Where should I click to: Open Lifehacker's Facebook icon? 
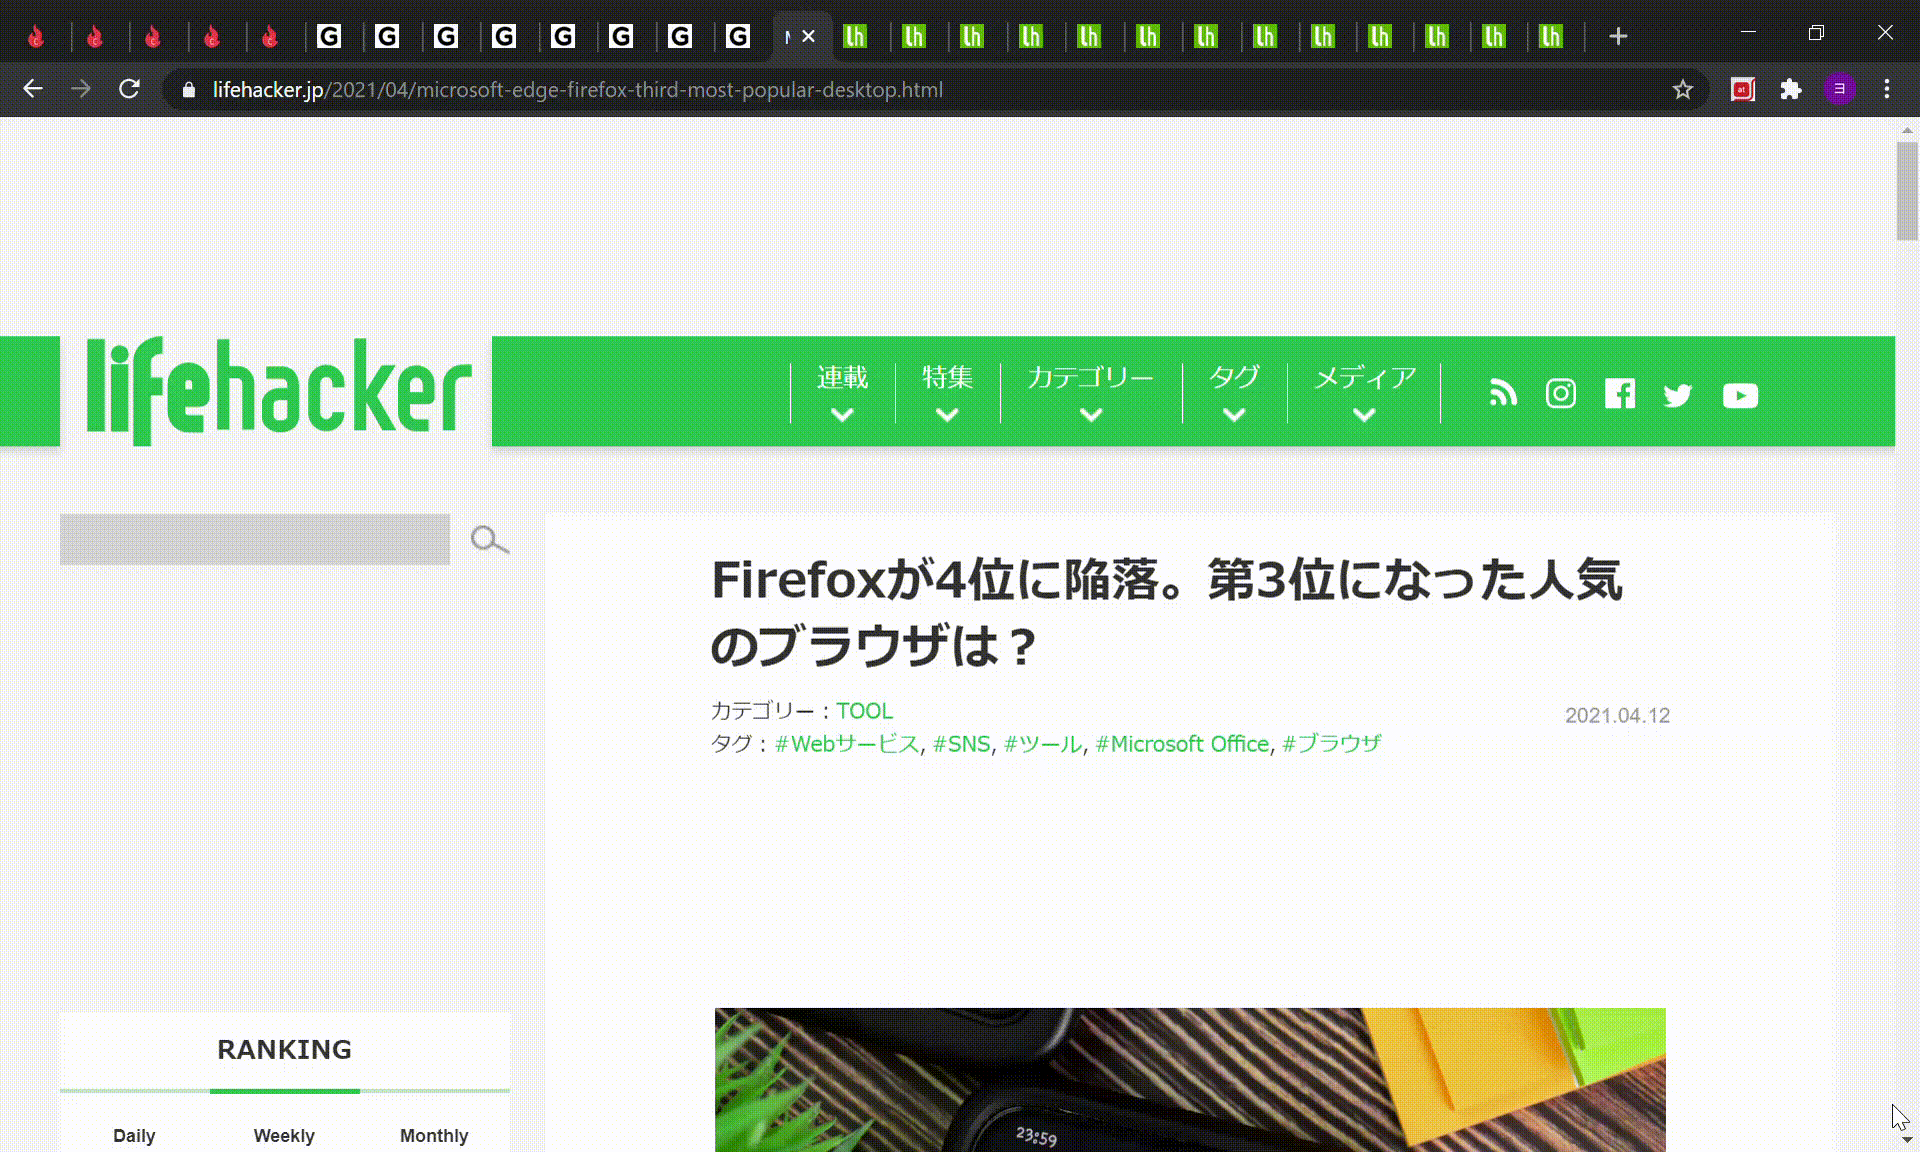1619,394
